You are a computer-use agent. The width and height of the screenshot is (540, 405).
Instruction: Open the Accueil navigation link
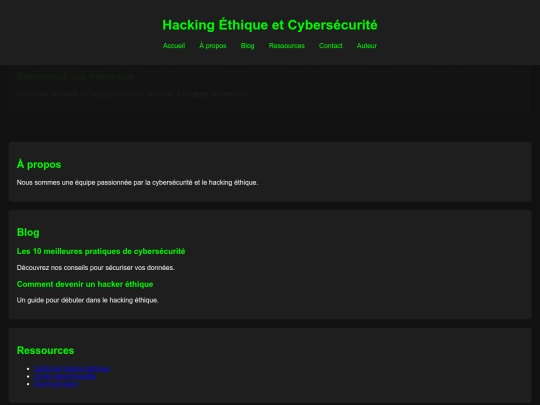pyautogui.click(x=174, y=46)
